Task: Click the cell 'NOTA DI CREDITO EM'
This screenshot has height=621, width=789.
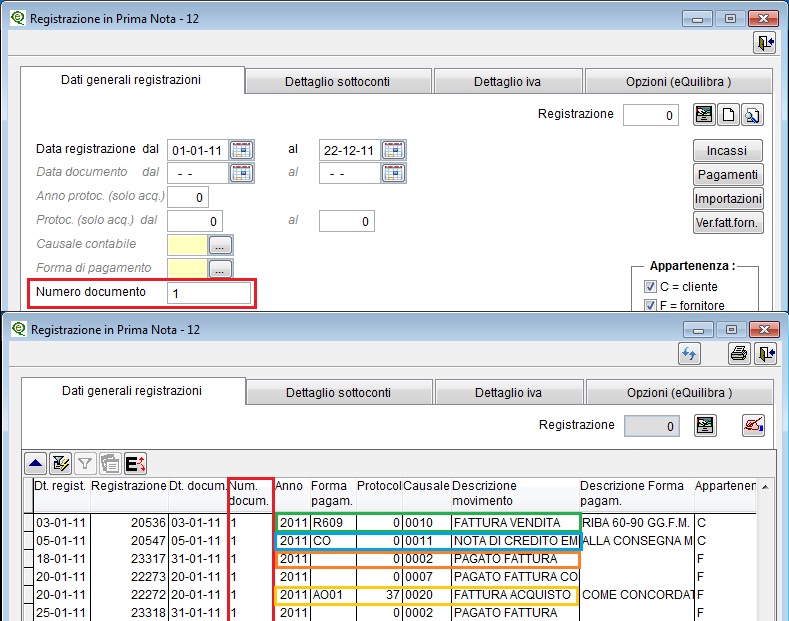Action: [515, 541]
